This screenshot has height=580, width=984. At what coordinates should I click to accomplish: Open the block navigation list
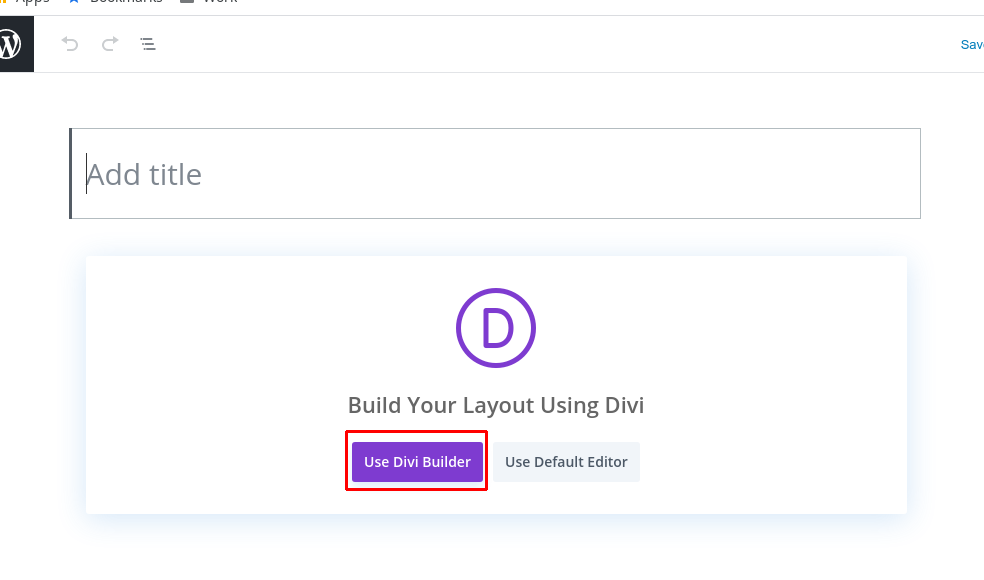(148, 44)
